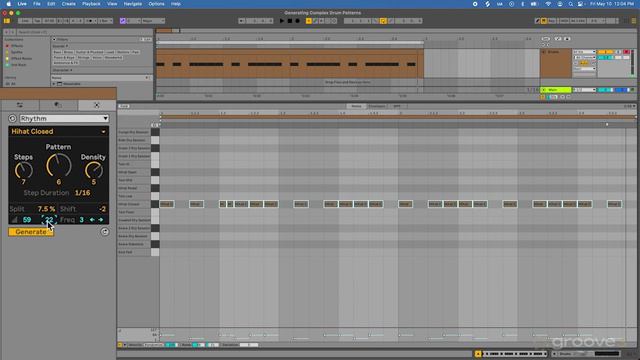Start playback with the Play button
Viewport: 640px width, 360px height.
(282, 21)
